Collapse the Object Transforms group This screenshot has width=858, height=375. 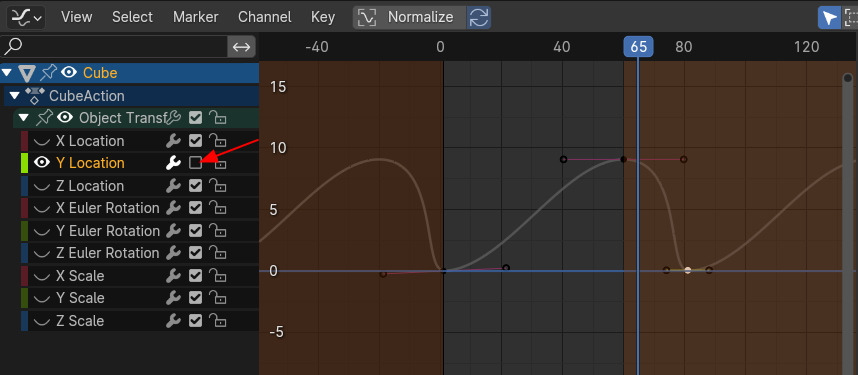point(24,118)
